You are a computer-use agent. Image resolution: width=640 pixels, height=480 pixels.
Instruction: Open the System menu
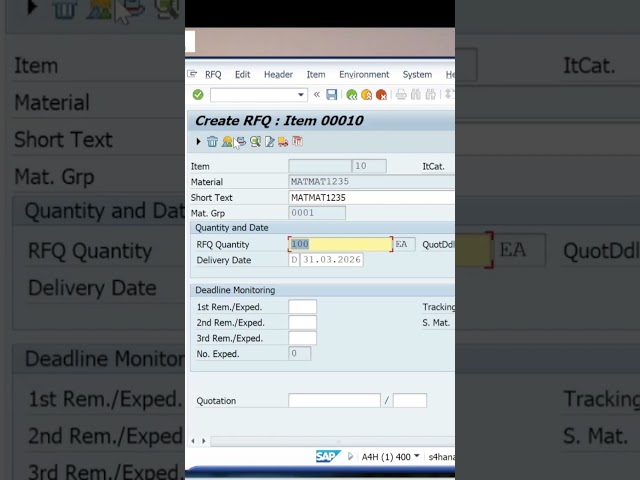coord(417,75)
